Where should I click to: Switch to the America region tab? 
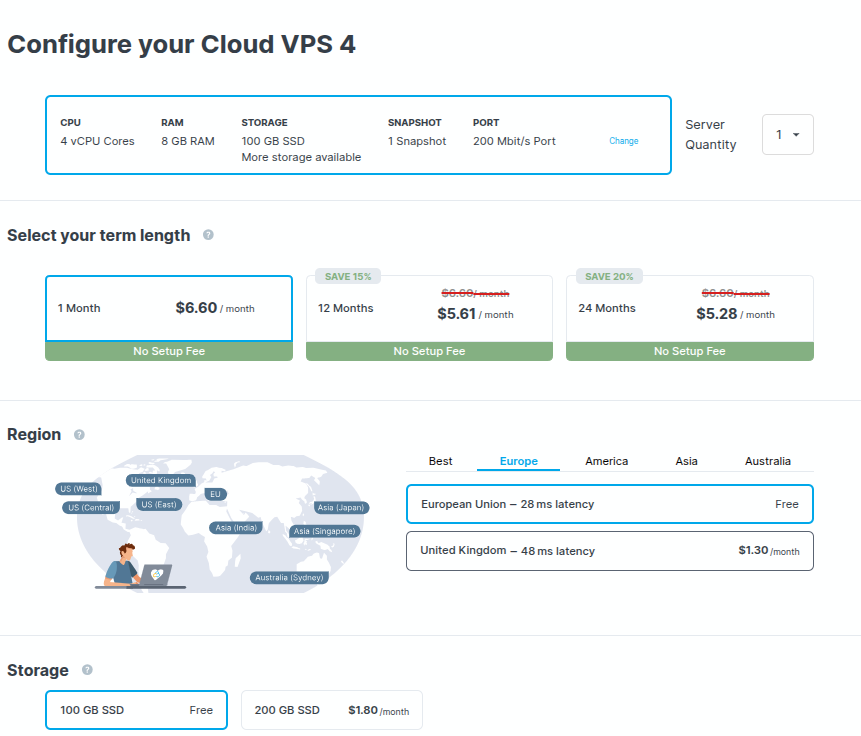click(606, 461)
